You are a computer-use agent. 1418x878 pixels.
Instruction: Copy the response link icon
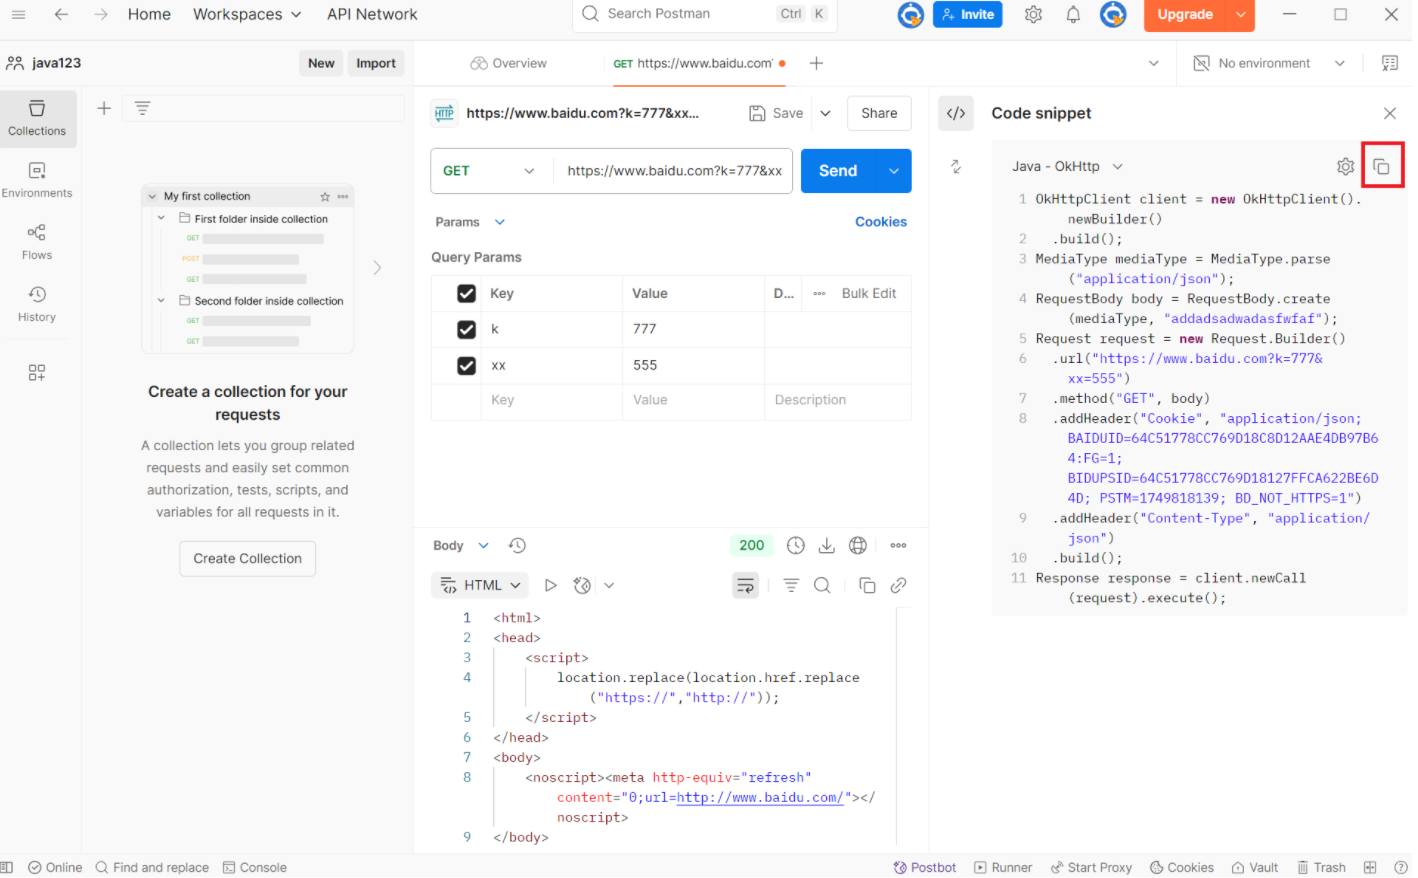click(x=898, y=585)
